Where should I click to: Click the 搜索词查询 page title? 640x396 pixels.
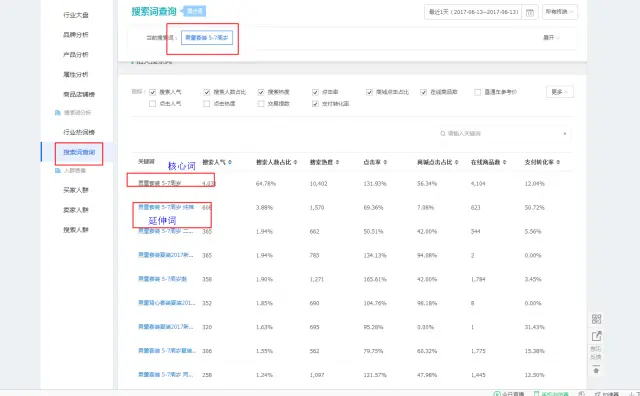pyautogui.click(x=154, y=11)
